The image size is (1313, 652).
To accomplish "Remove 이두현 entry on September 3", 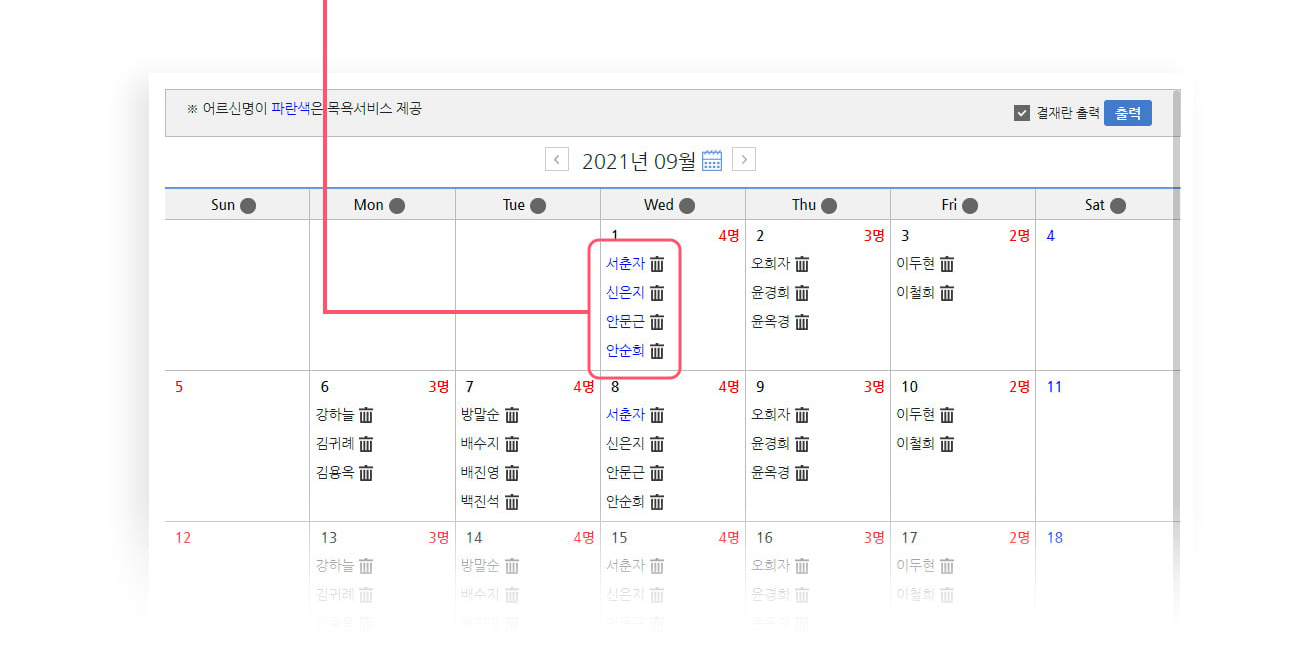I will click(947, 265).
